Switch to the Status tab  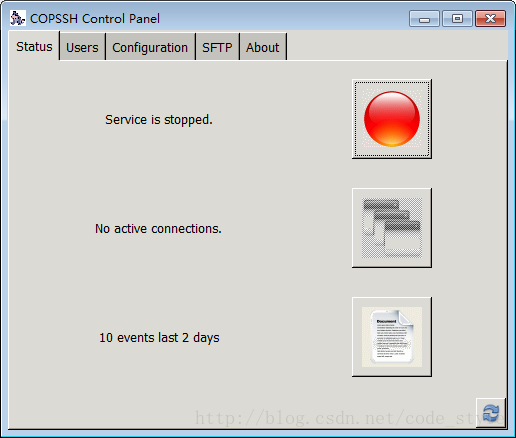click(34, 46)
